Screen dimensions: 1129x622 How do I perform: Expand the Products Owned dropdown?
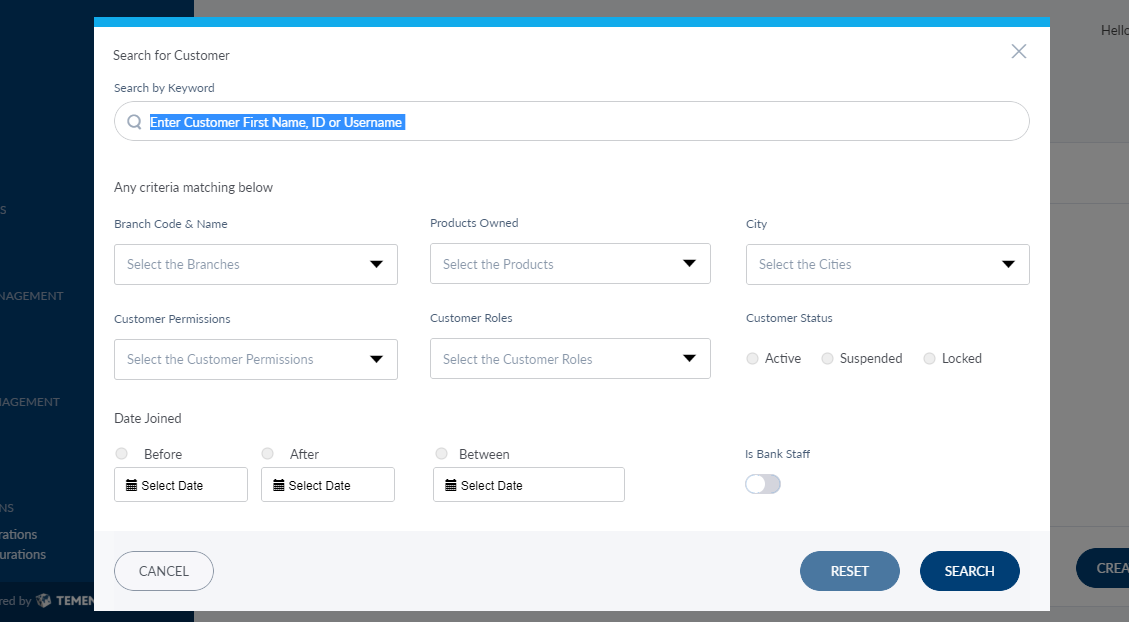pos(570,264)
